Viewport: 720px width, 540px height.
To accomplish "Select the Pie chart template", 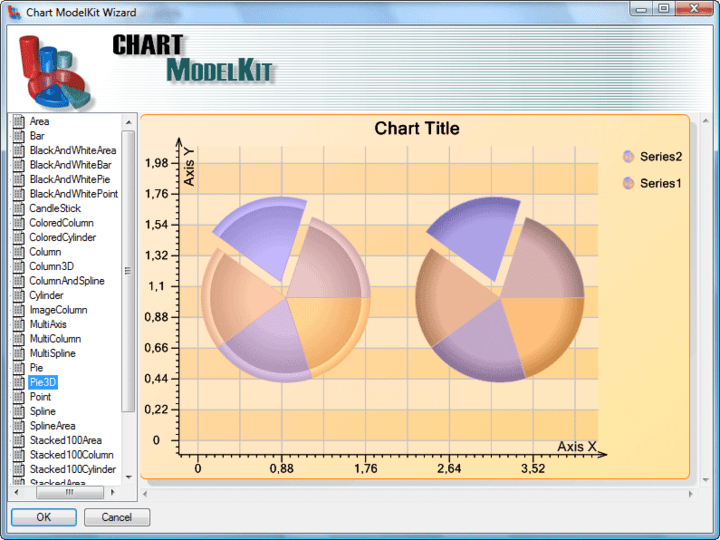I will pyautogui.click(x=36, y=368).
